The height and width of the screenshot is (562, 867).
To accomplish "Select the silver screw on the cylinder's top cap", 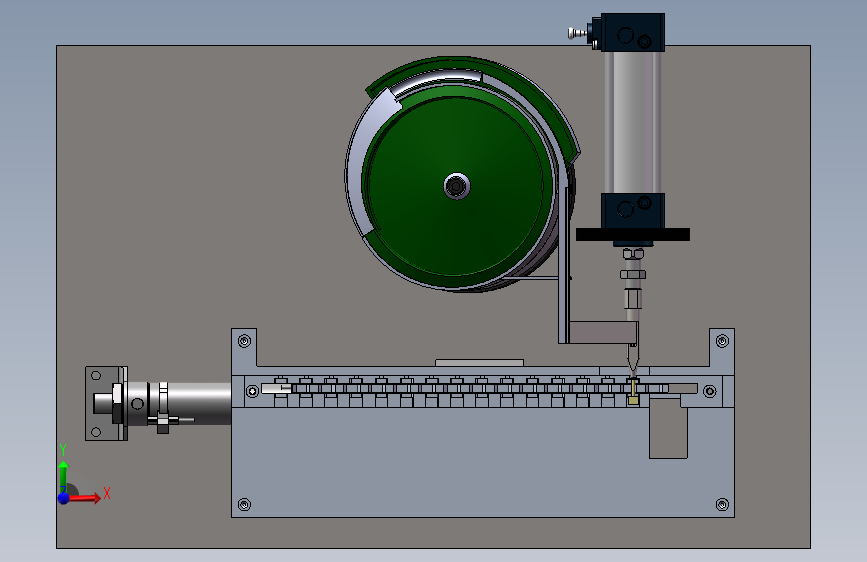I will coord(578,33).
